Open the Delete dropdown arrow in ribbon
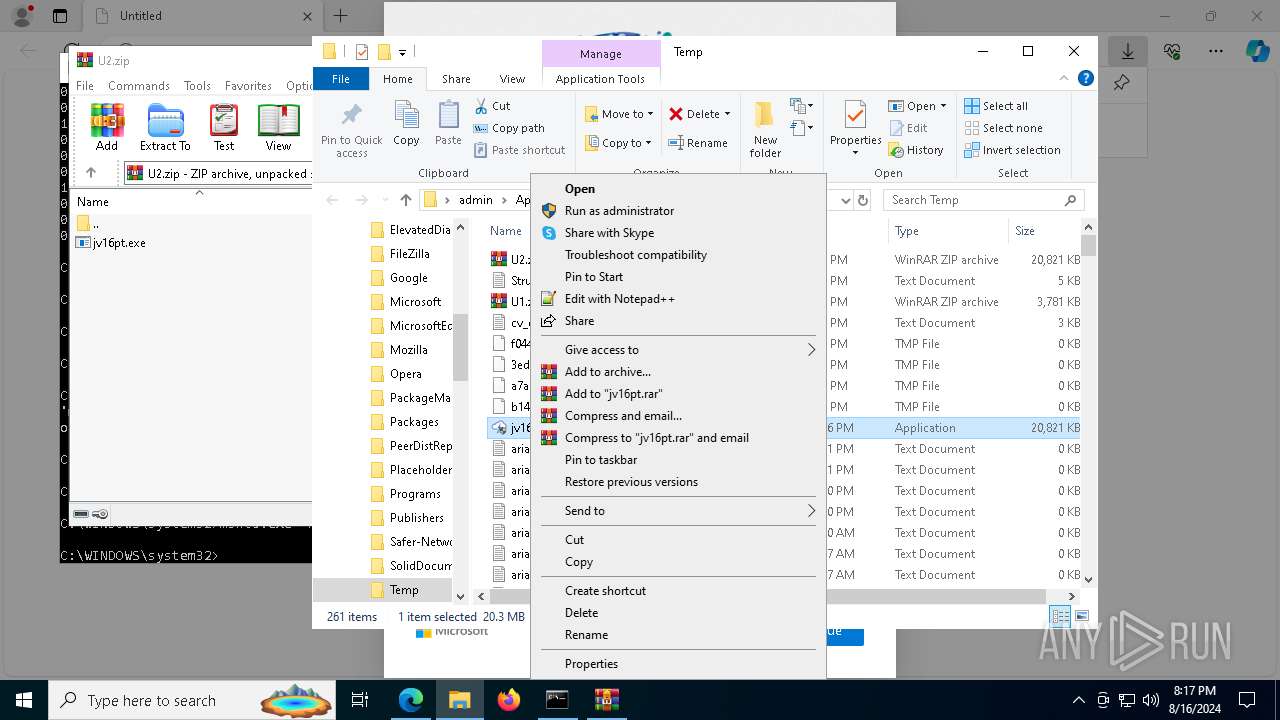 point(727,114)
